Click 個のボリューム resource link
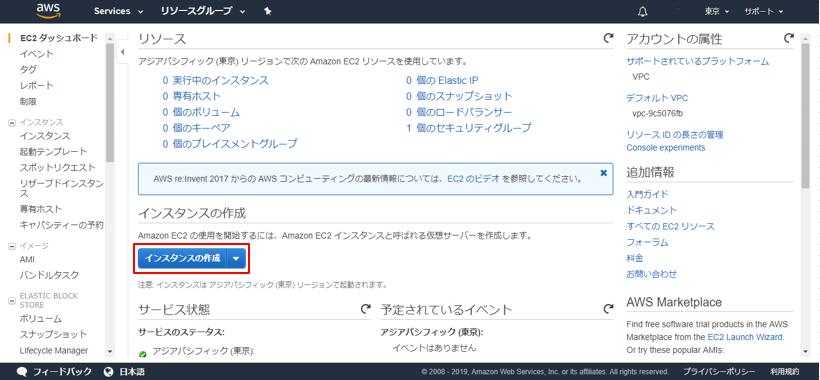Image resolution: width=820 pixels, height=380 pixels. [206, 112]
